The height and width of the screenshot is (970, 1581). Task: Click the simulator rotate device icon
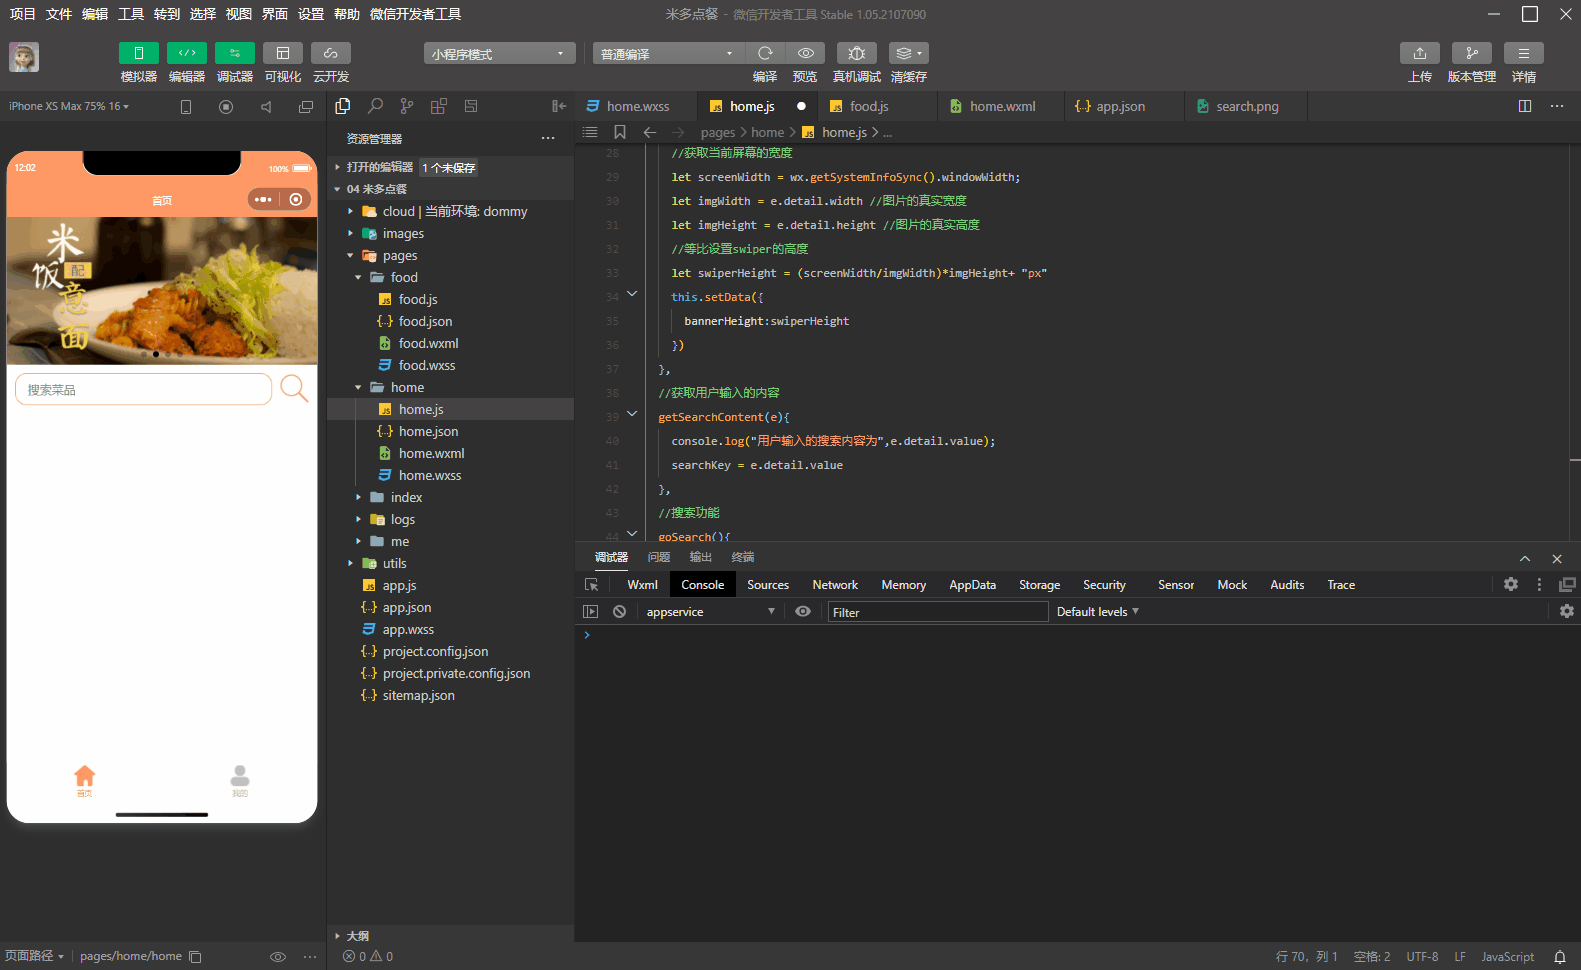click(x=186, y=107)
